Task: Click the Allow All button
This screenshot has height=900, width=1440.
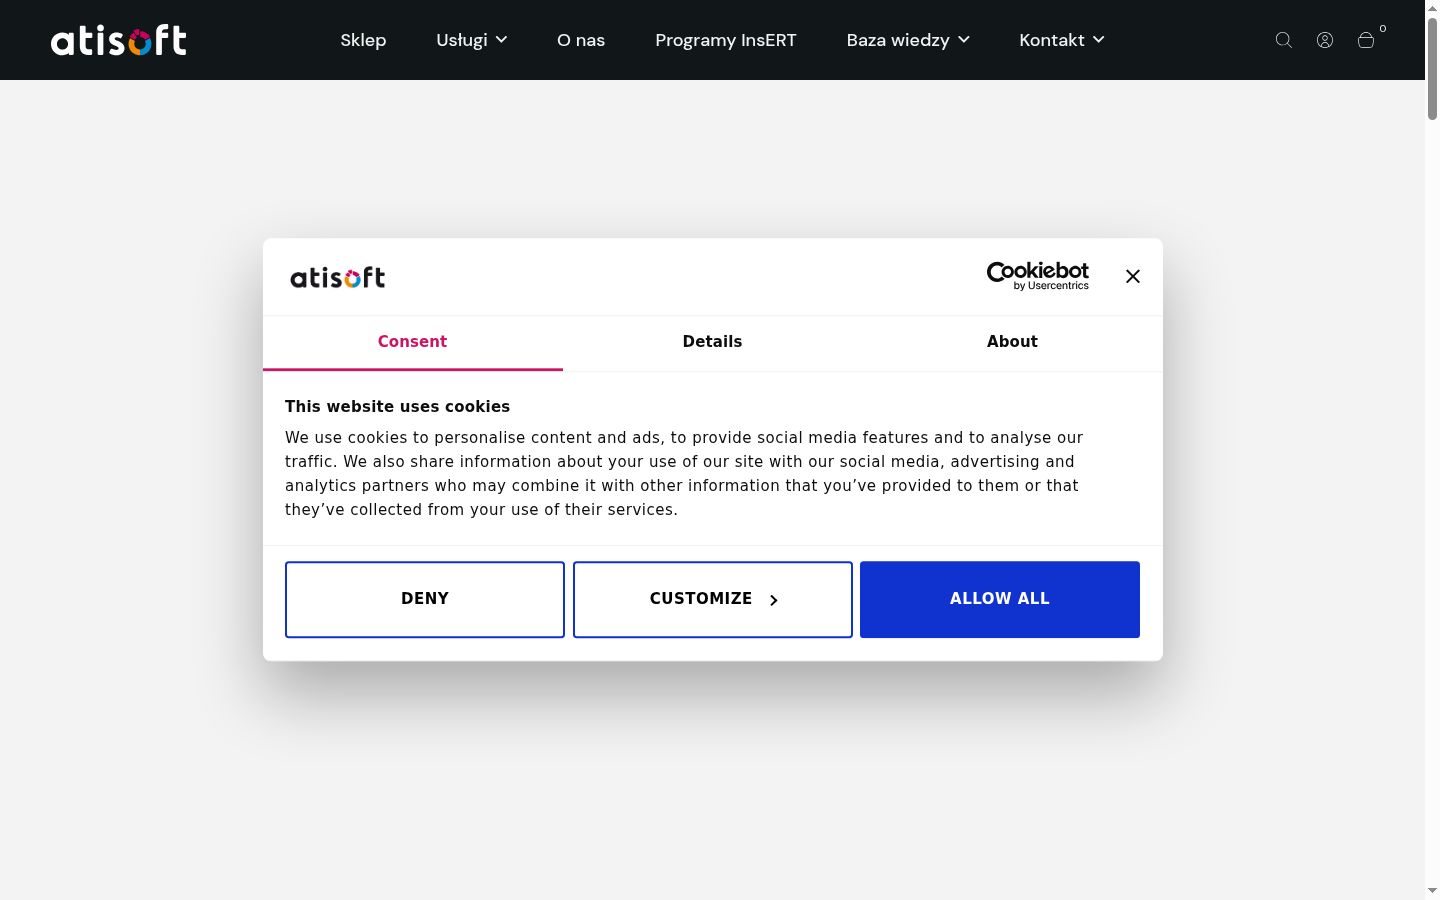Action: pos(1000,599)
